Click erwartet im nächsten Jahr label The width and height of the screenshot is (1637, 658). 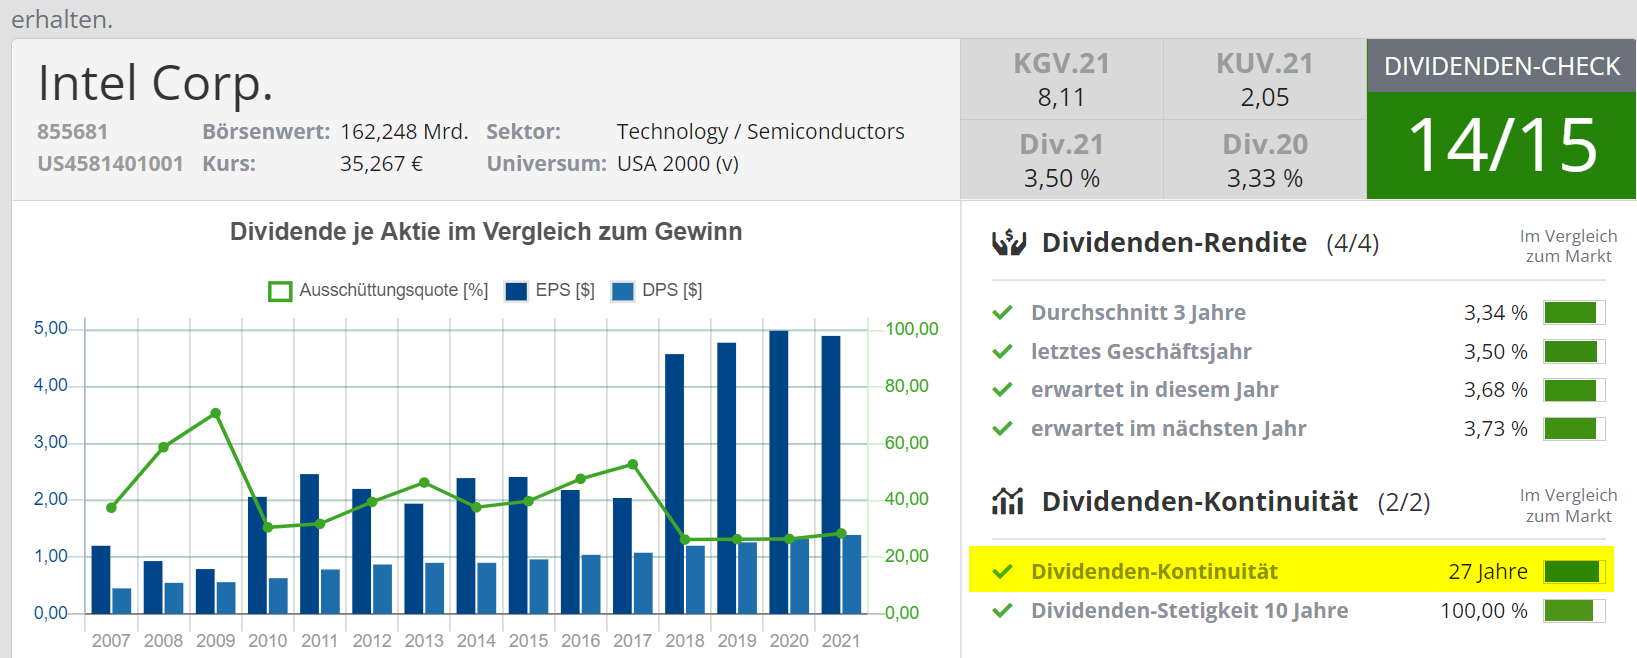1168,429
